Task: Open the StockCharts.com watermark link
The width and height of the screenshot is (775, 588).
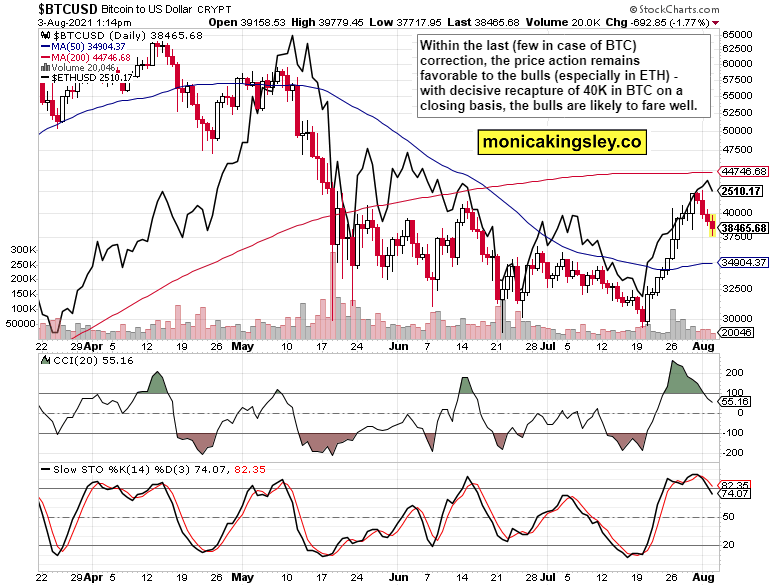Action: coord(678,9)
